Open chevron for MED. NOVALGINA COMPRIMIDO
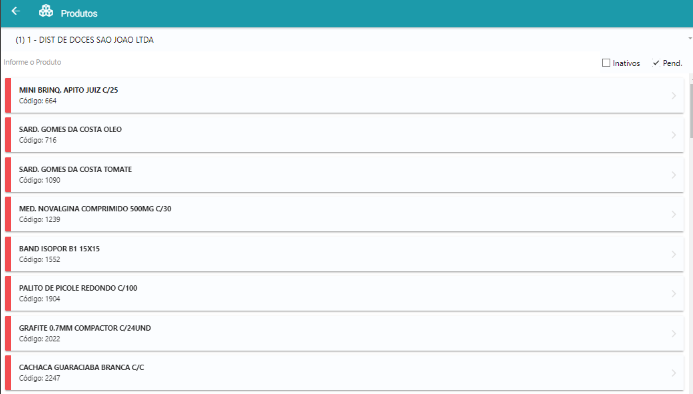This screenshot has width=693, height=394. click(674, 214)
